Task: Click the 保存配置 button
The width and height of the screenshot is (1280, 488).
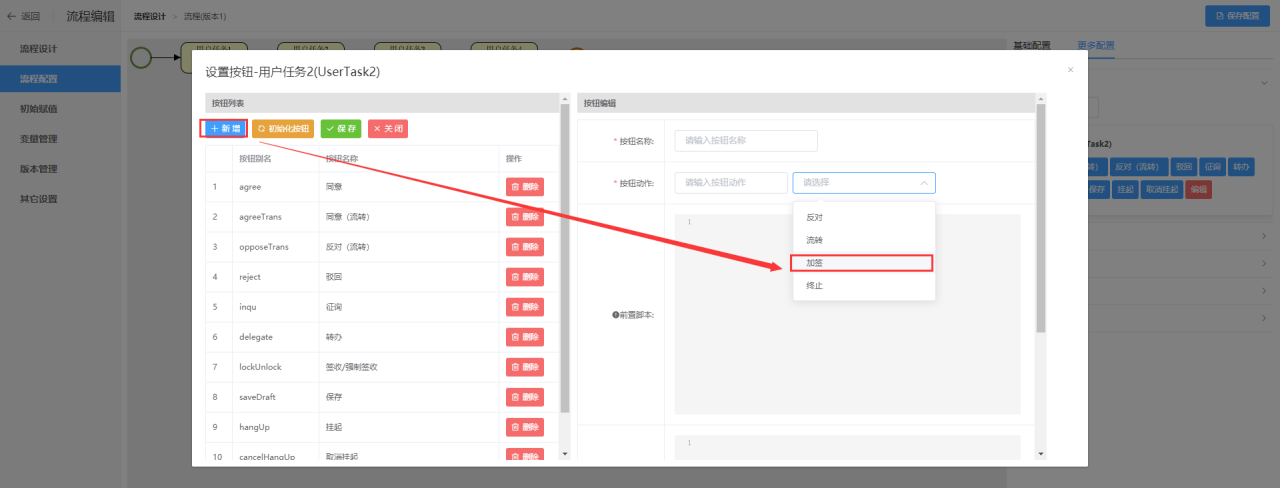Action: coord(1238,16)
